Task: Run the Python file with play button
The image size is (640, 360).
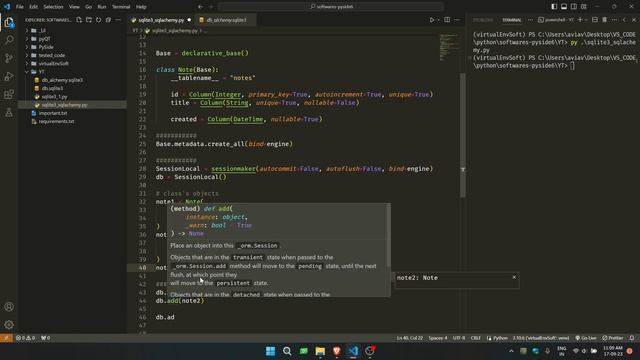Action: coord(432,20)
